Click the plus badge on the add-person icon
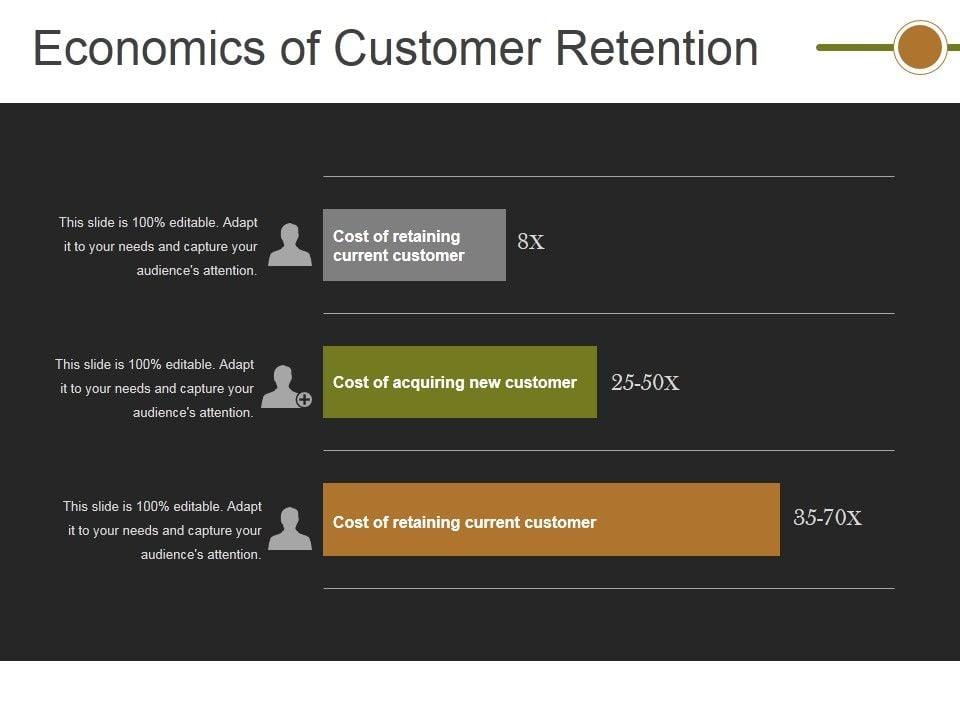 [x=304, y=400]
